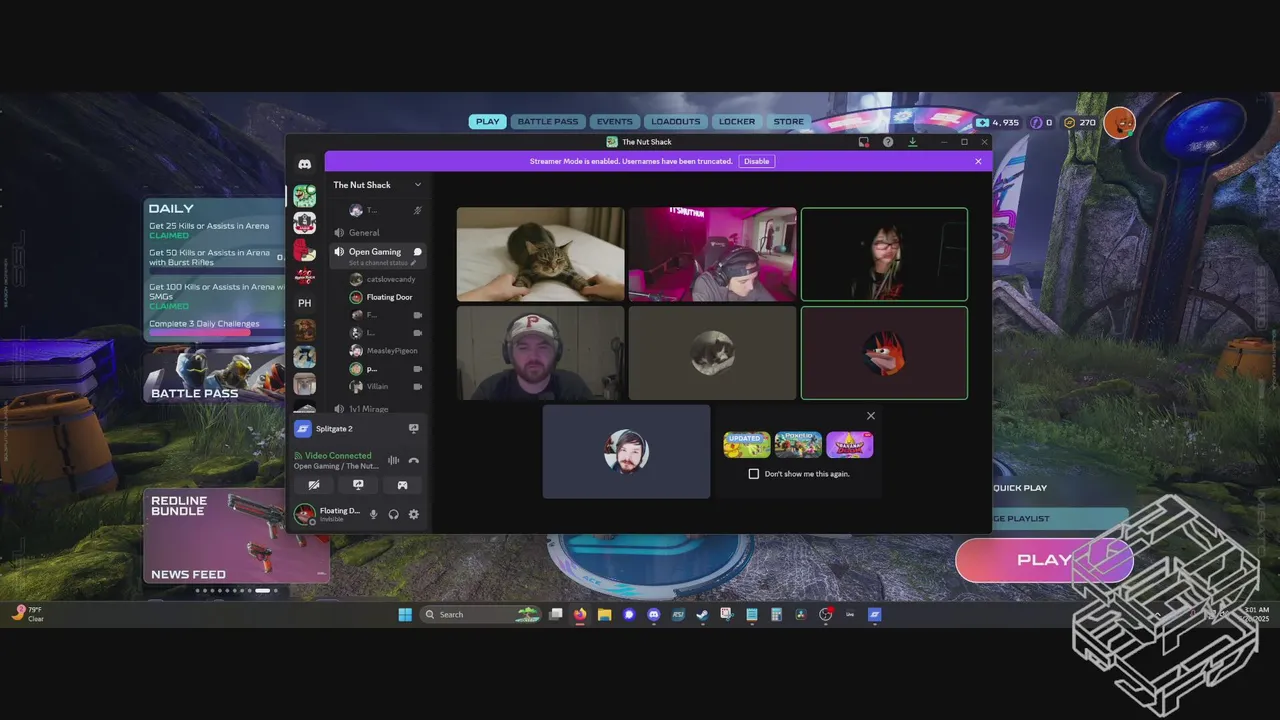This screenshot has height=720, width=1280.
Task: Focus pink-lit streamer video tile
Action: click(x=712, y=254)
